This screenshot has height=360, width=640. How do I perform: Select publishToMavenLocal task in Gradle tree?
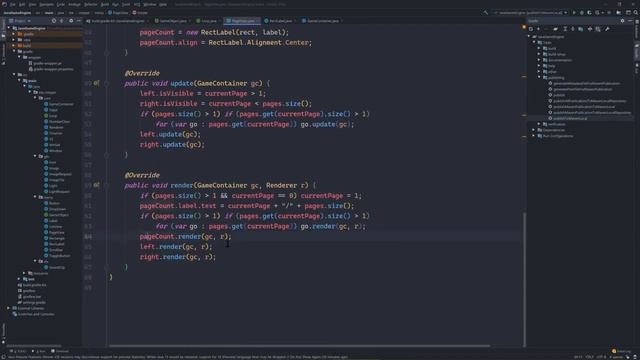point(570,118)
